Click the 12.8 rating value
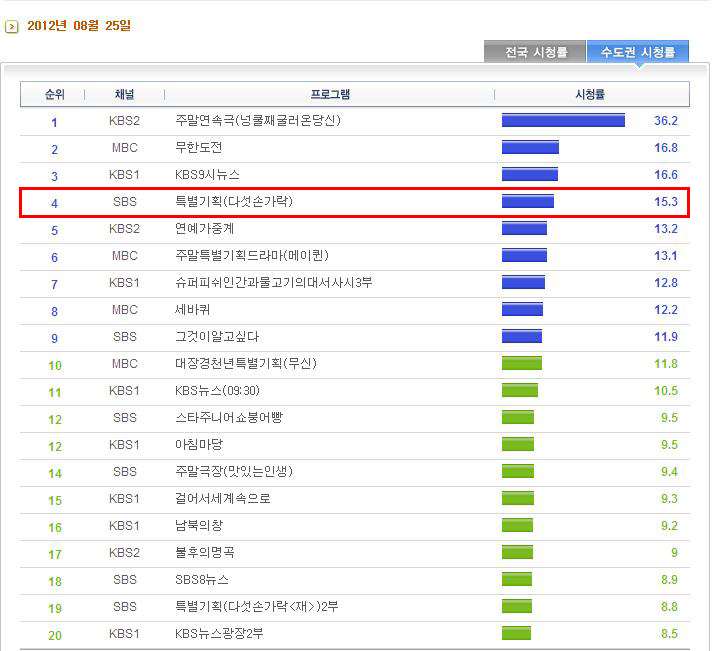713x651 pixels. (x=666, y=283)
